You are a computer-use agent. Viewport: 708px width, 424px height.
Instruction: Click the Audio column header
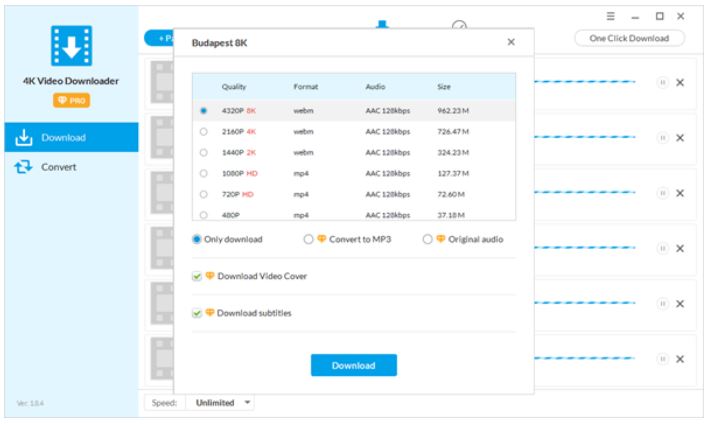[x=375, y=87]
